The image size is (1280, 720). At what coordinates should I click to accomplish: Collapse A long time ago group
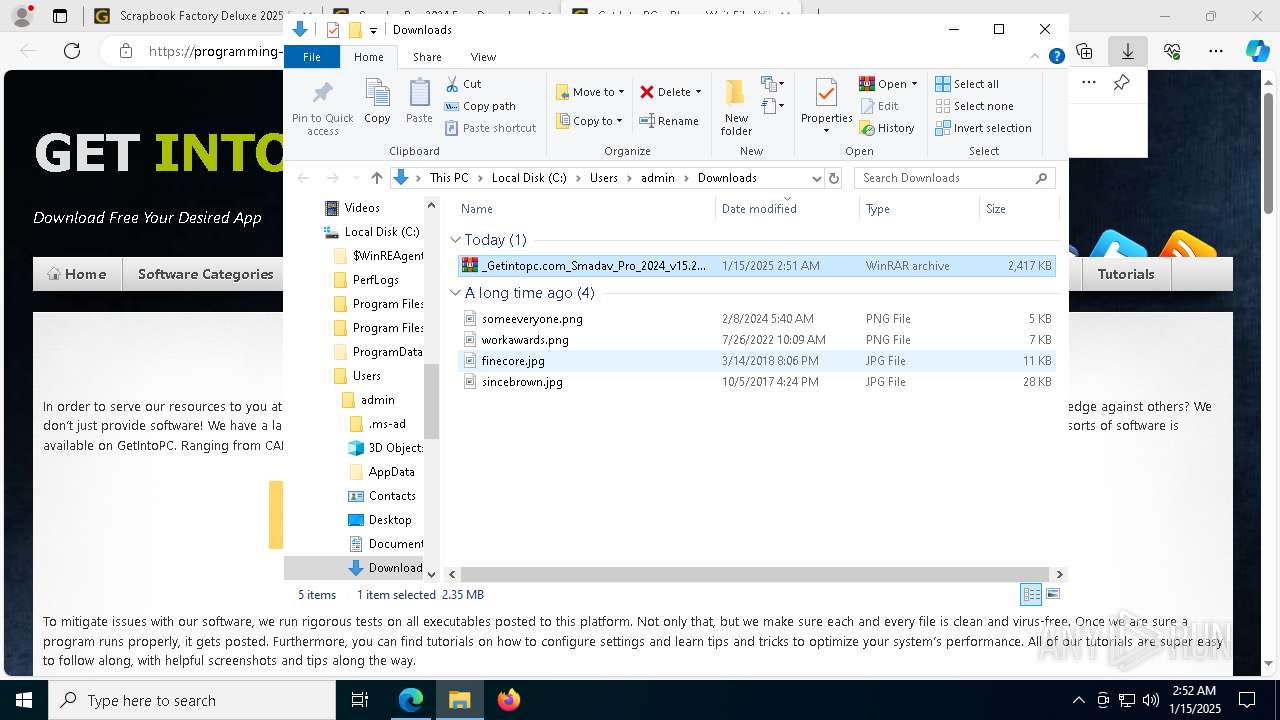tap(455, 293)
